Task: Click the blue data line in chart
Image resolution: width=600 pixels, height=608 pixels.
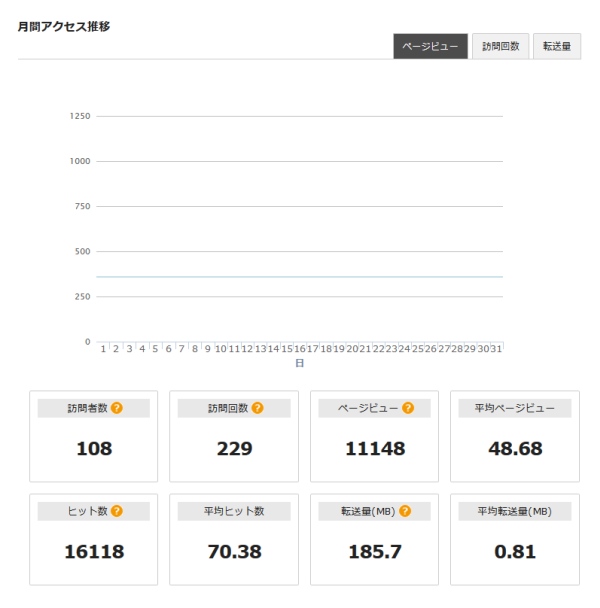Action: pyautogui.click(x=299, y=277)
